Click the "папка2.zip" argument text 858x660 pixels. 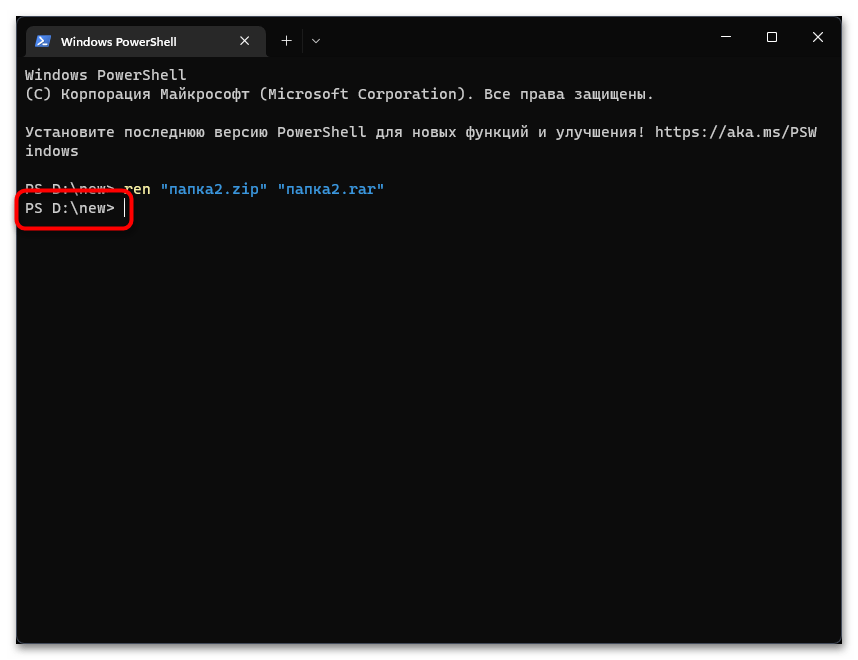[214, 189]
